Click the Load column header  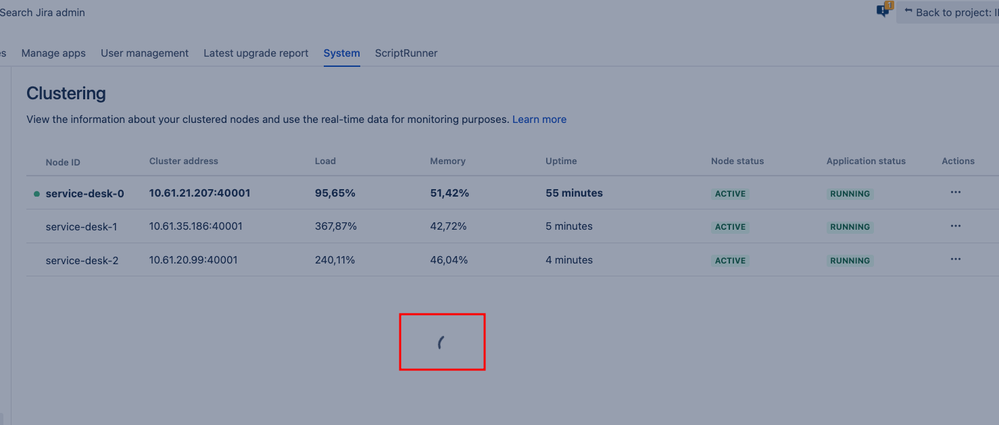[x=325, y=161]
